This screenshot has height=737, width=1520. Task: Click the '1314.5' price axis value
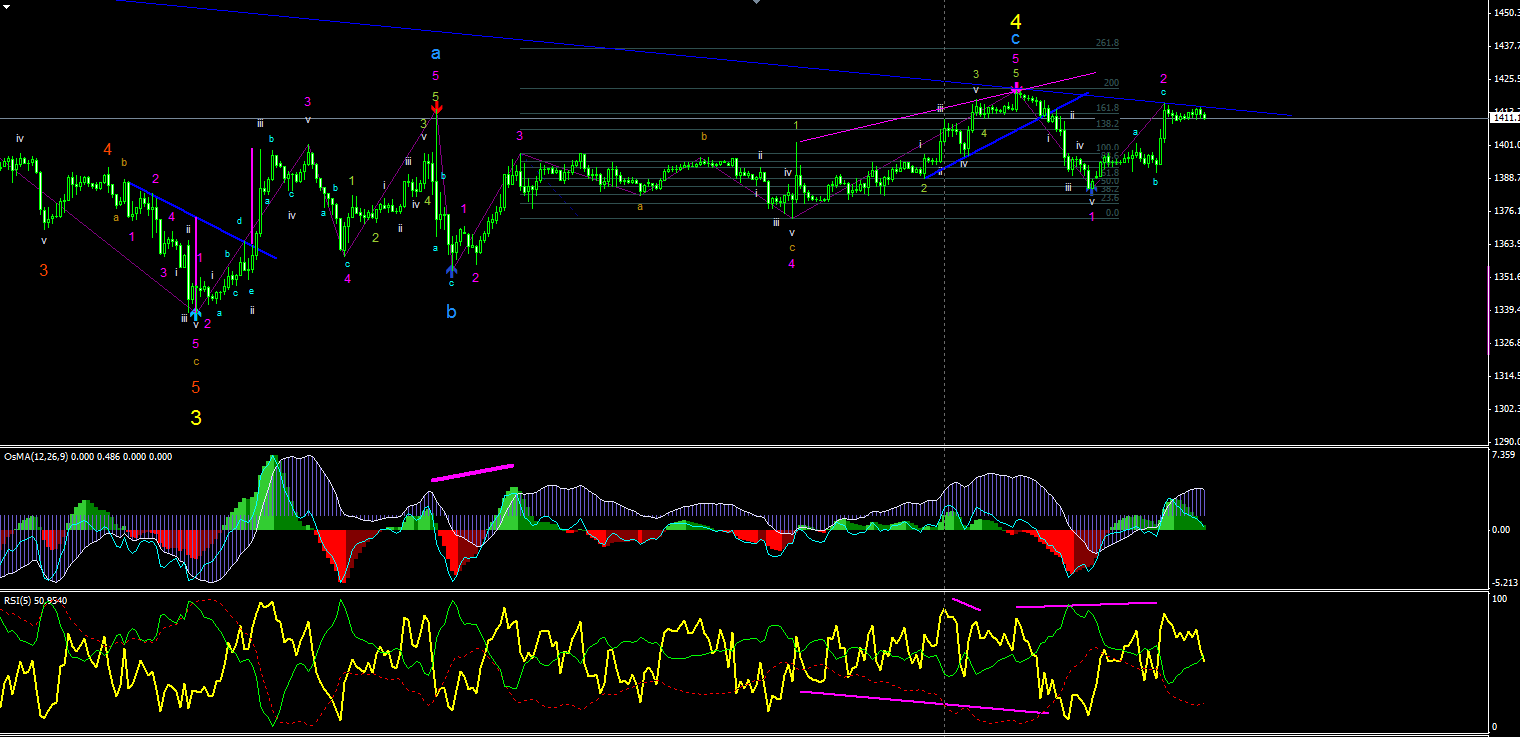(1506, 376)
